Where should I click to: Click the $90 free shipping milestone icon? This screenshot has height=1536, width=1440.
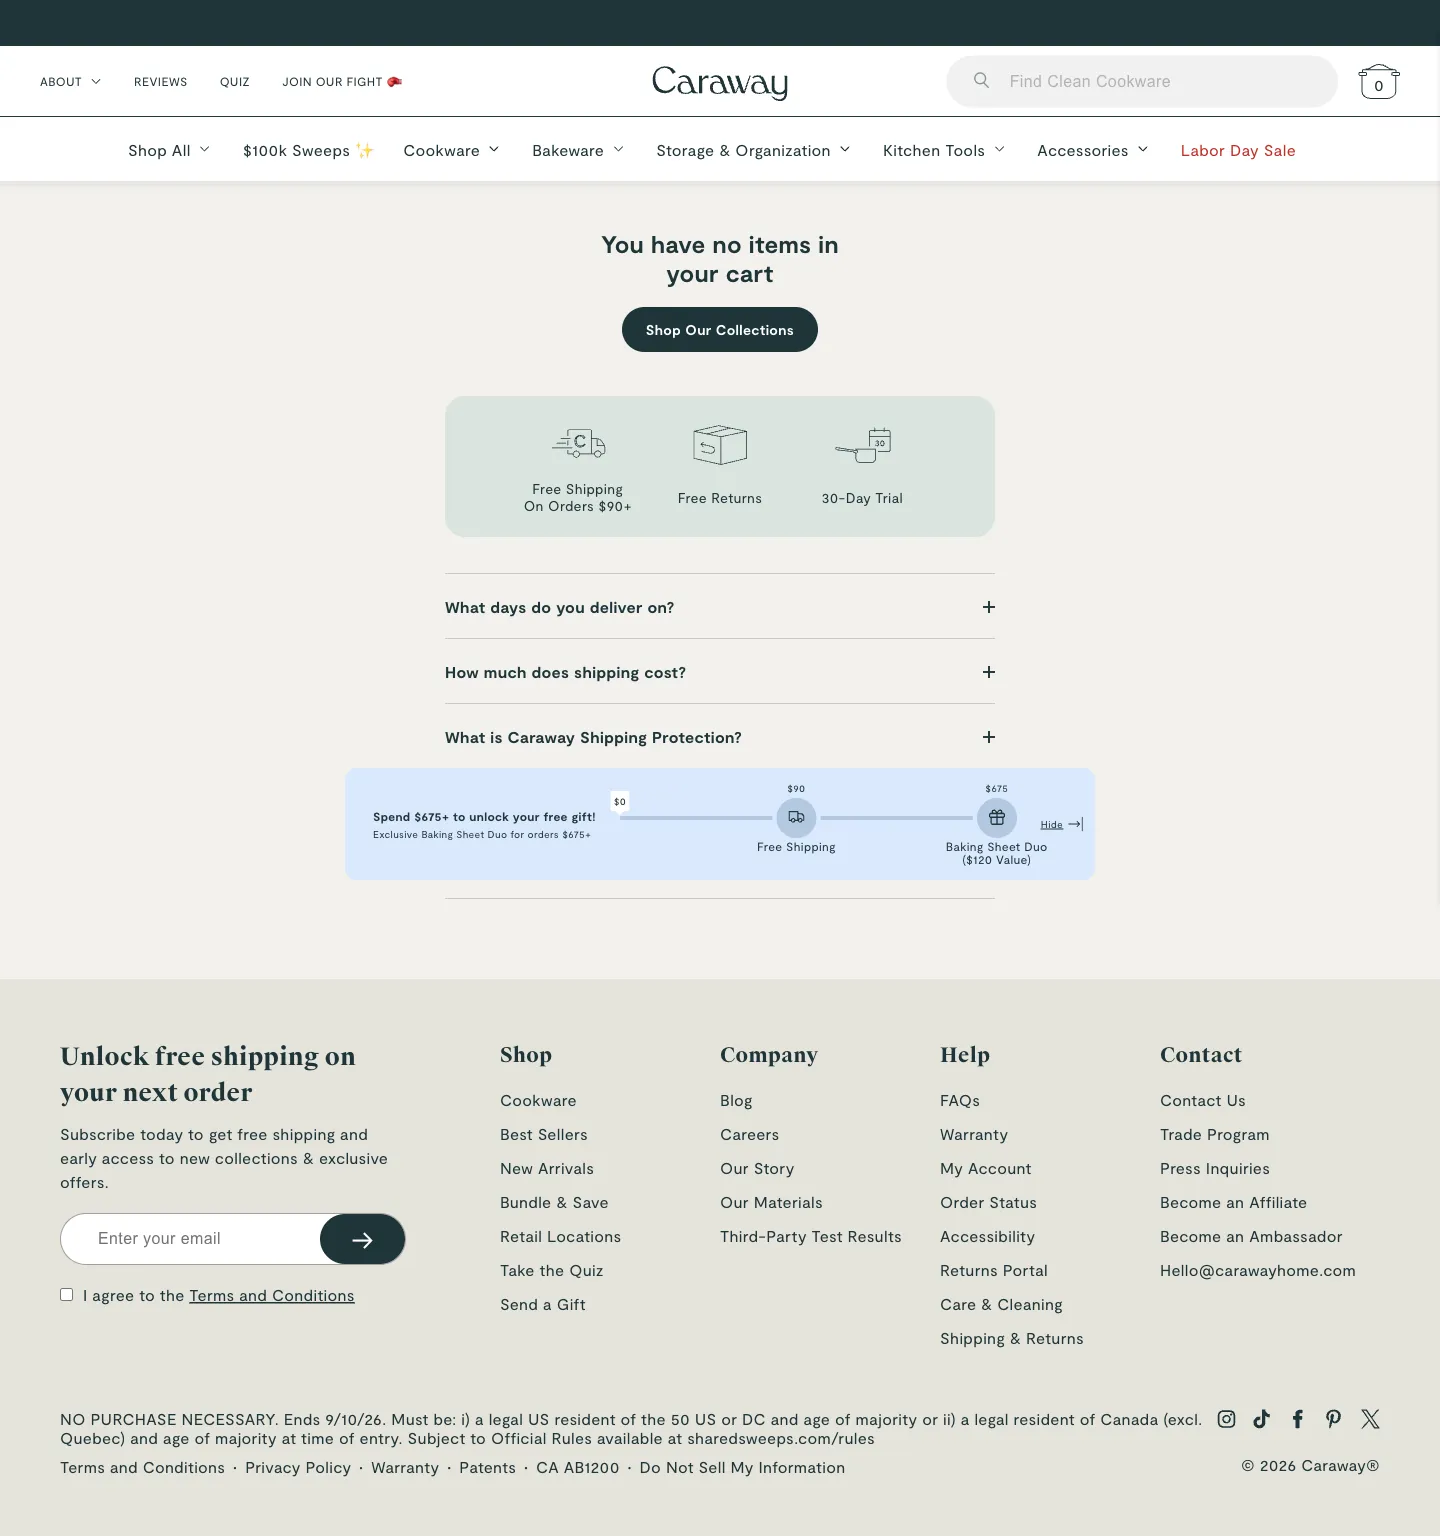click(x=796, y=818)
